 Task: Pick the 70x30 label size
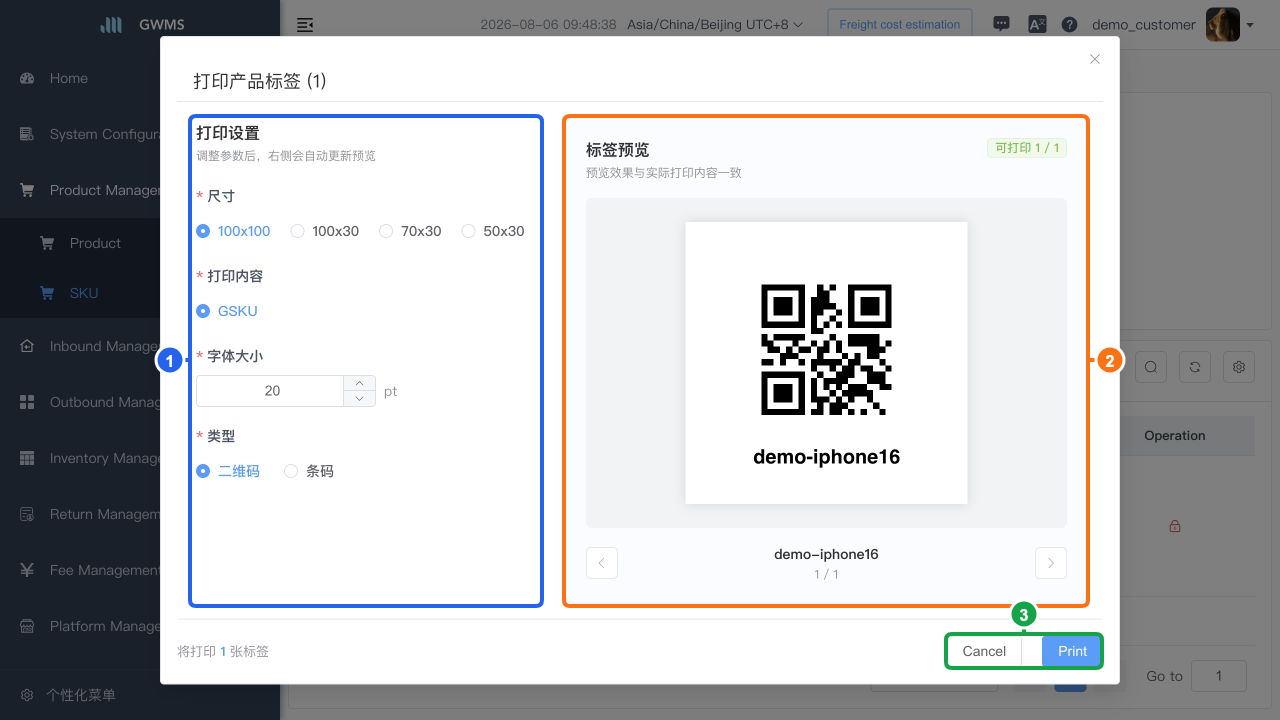tap(410, 231)
